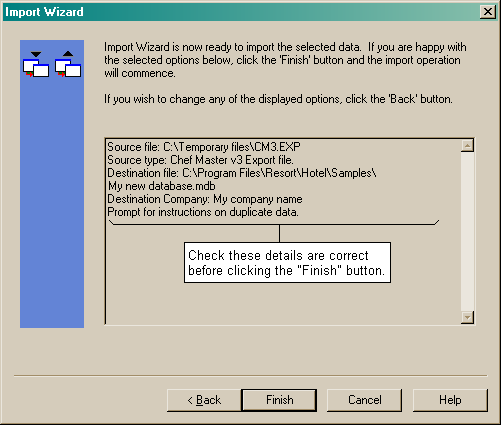This screenshot has height=425, width=501.
Task: Select 'Prompt for instructions on duplicate data.' line
Action: [x=203, y=212]
